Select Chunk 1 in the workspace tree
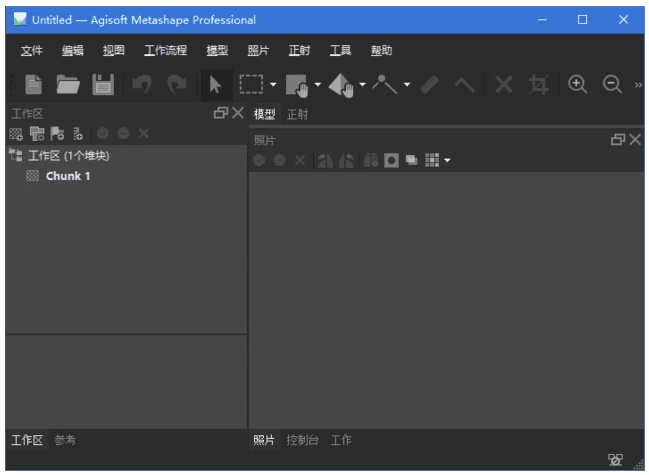Screen dimensions: 649x475 coord(67,176)
